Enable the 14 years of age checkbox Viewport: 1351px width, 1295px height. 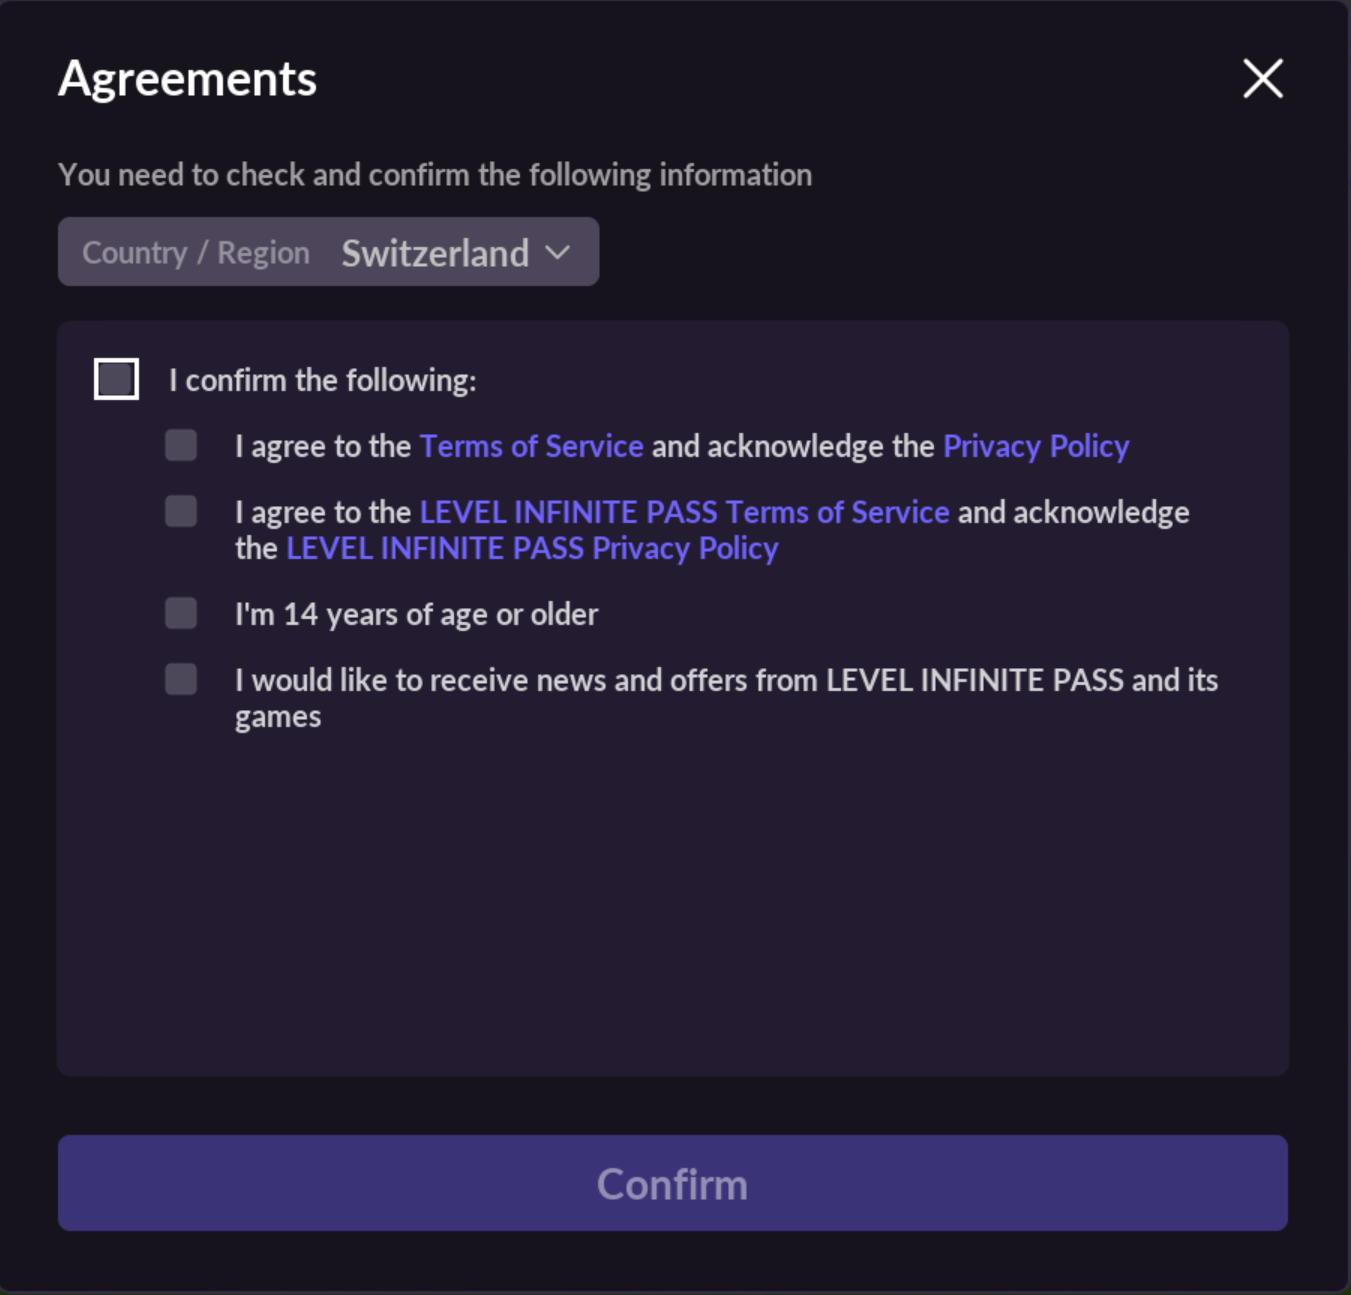coord(181,613)
